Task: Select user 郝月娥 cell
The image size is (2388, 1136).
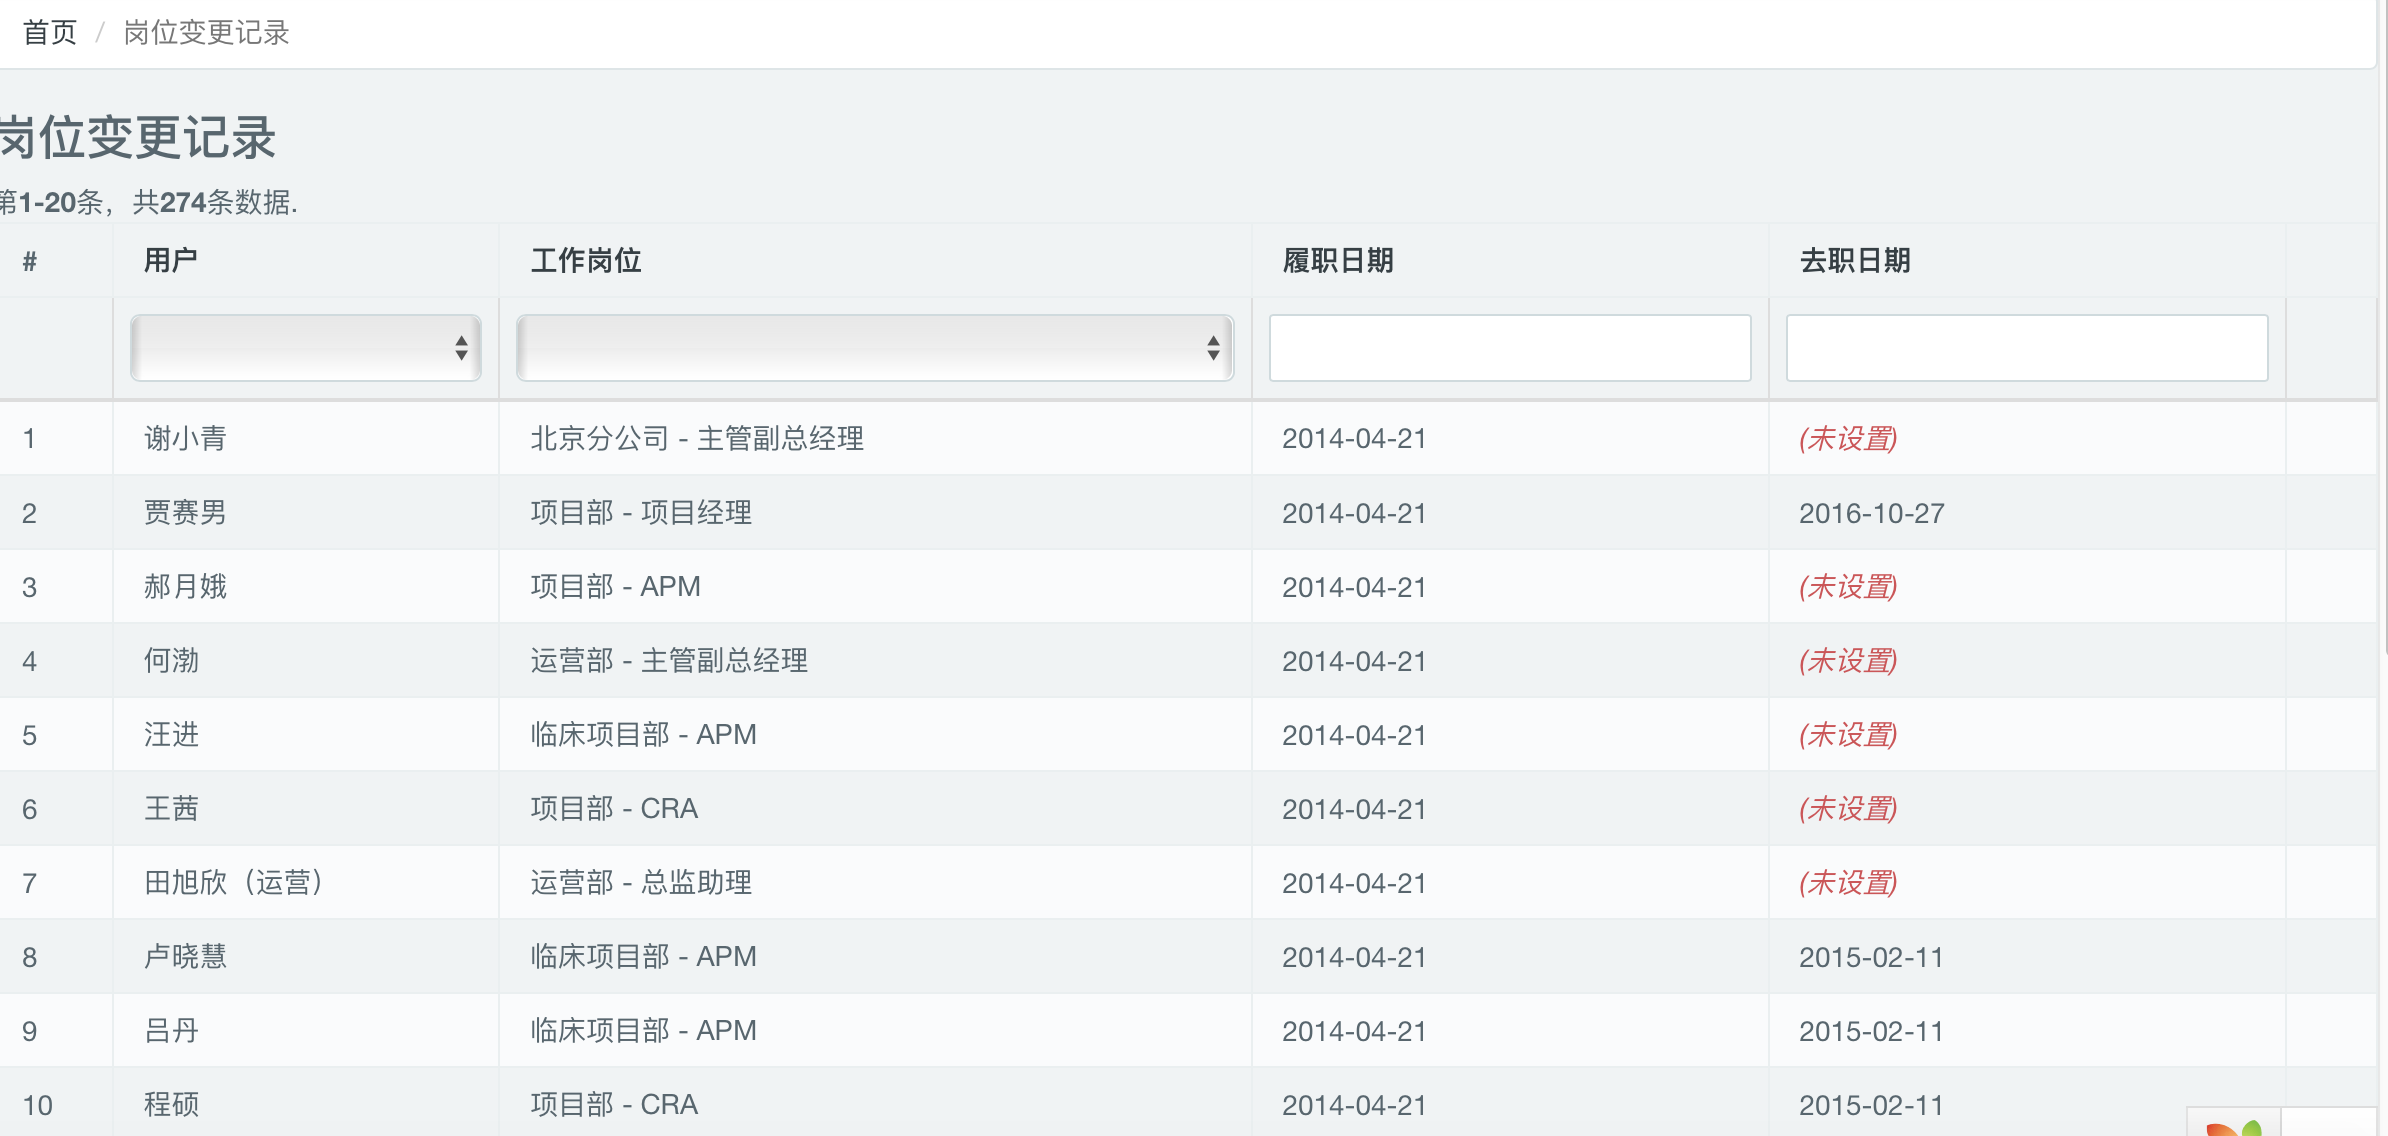Action: [x=185, y=586]
